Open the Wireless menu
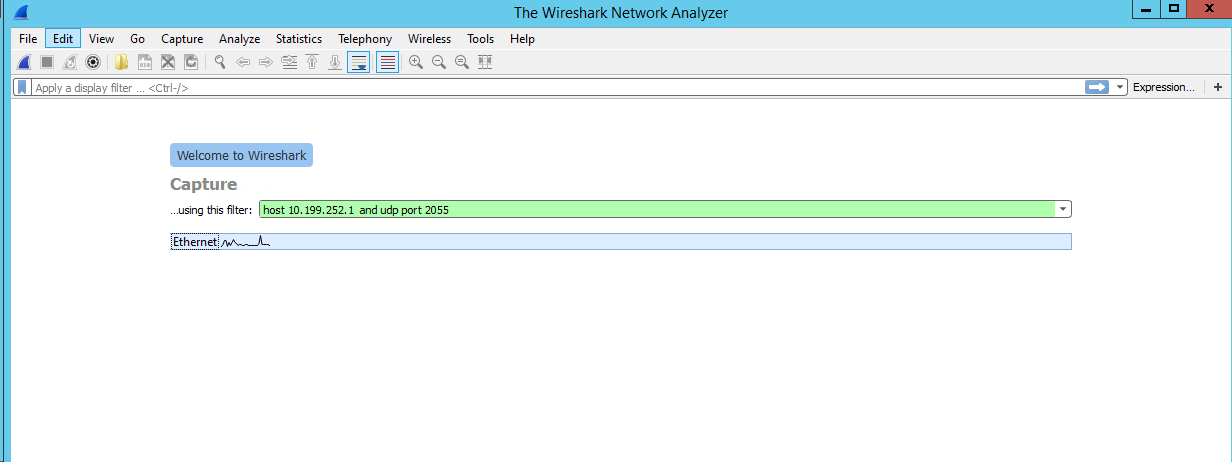Image resolution: width=1232 pixels, height=462 pixels. 429,39
